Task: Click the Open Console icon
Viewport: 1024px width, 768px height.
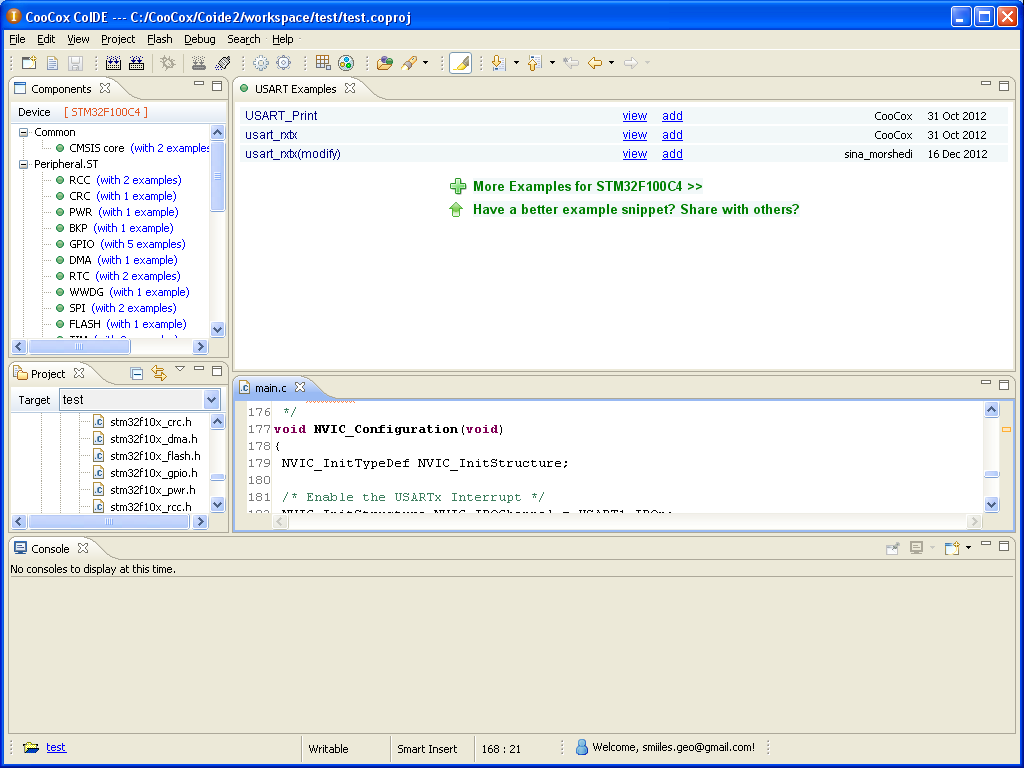Action: point(952,548)
